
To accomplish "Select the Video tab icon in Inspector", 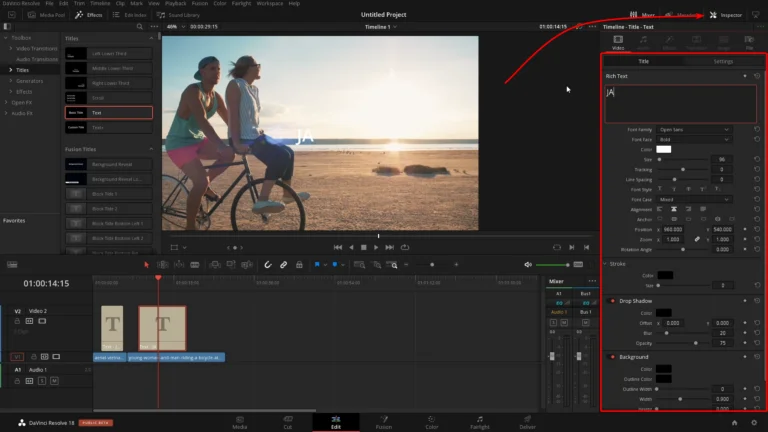I will click(x=618, y=42).
